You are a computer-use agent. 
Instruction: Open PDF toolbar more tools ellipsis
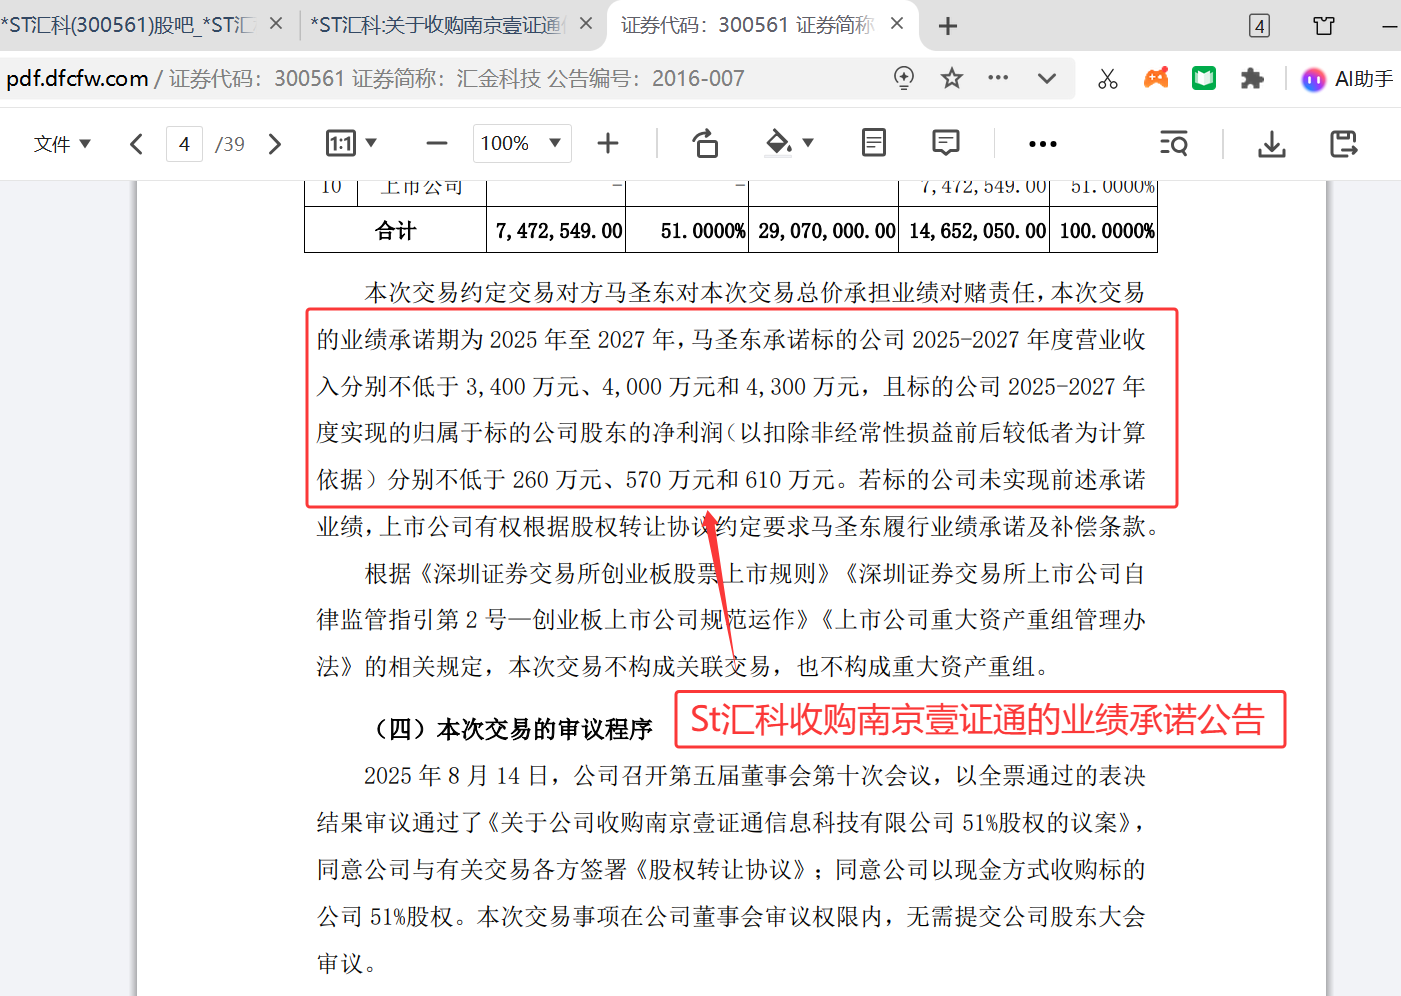(1042, 144)
